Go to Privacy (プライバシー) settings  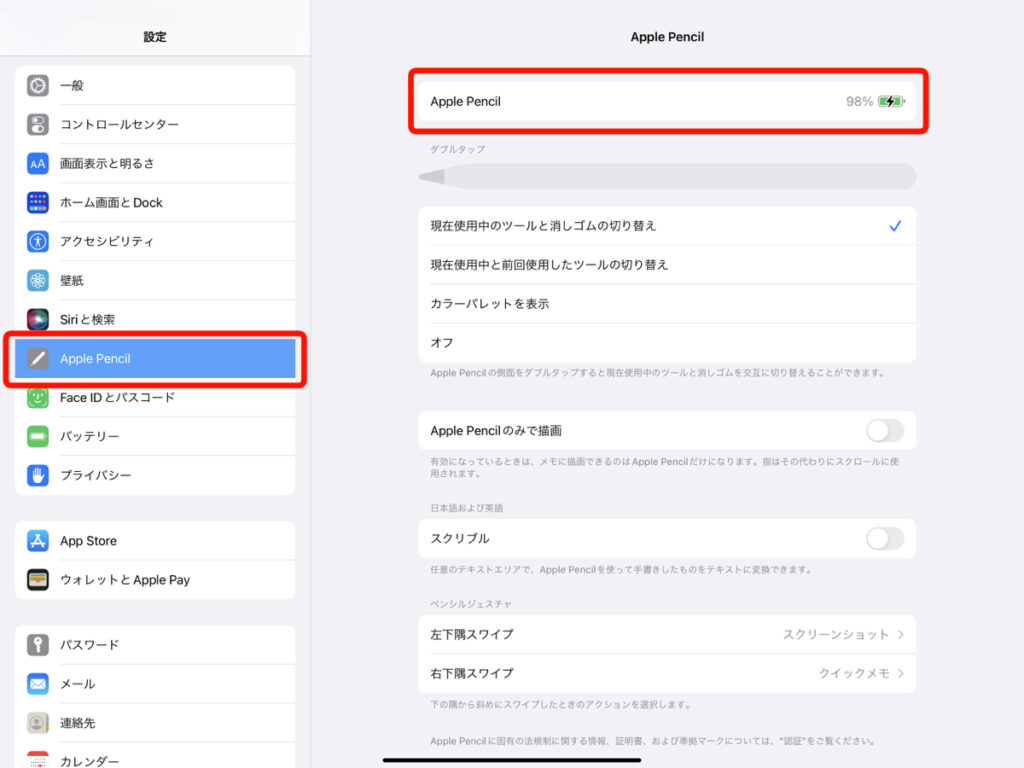[155, 476]
